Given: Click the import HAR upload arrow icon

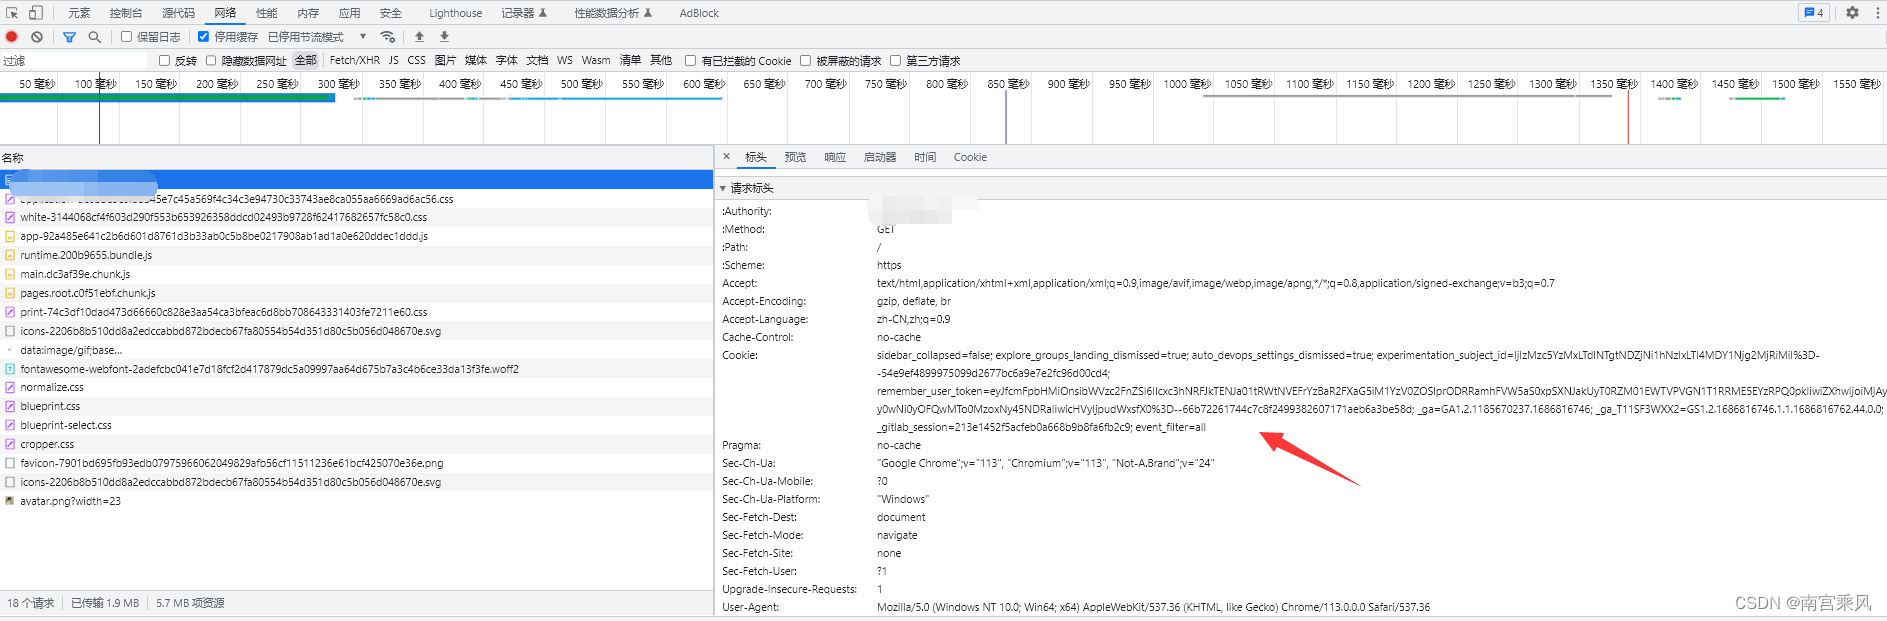Looking at the screenshot, I should pos(419,37).
